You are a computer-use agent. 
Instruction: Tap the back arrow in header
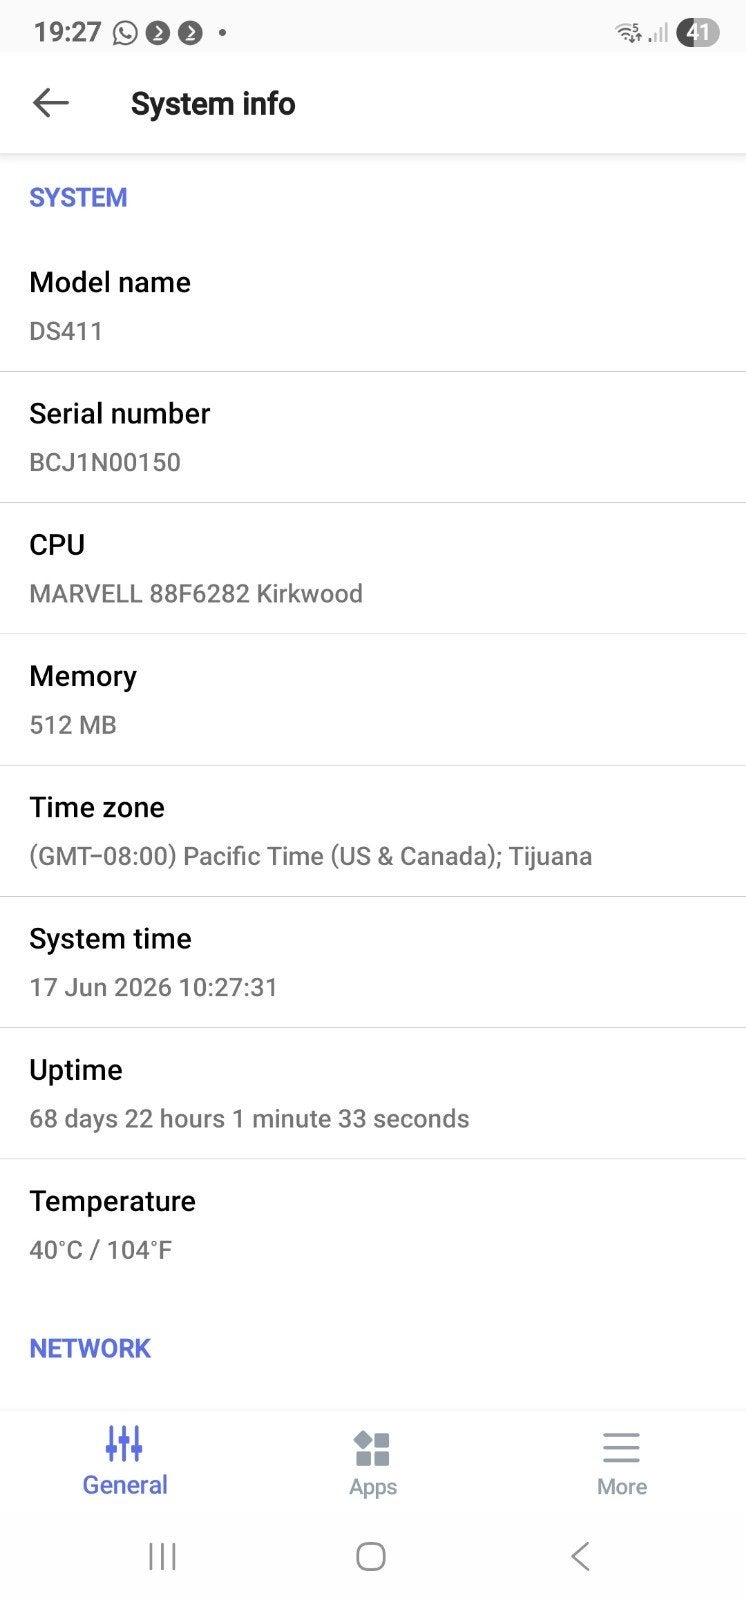pos(50,103)
